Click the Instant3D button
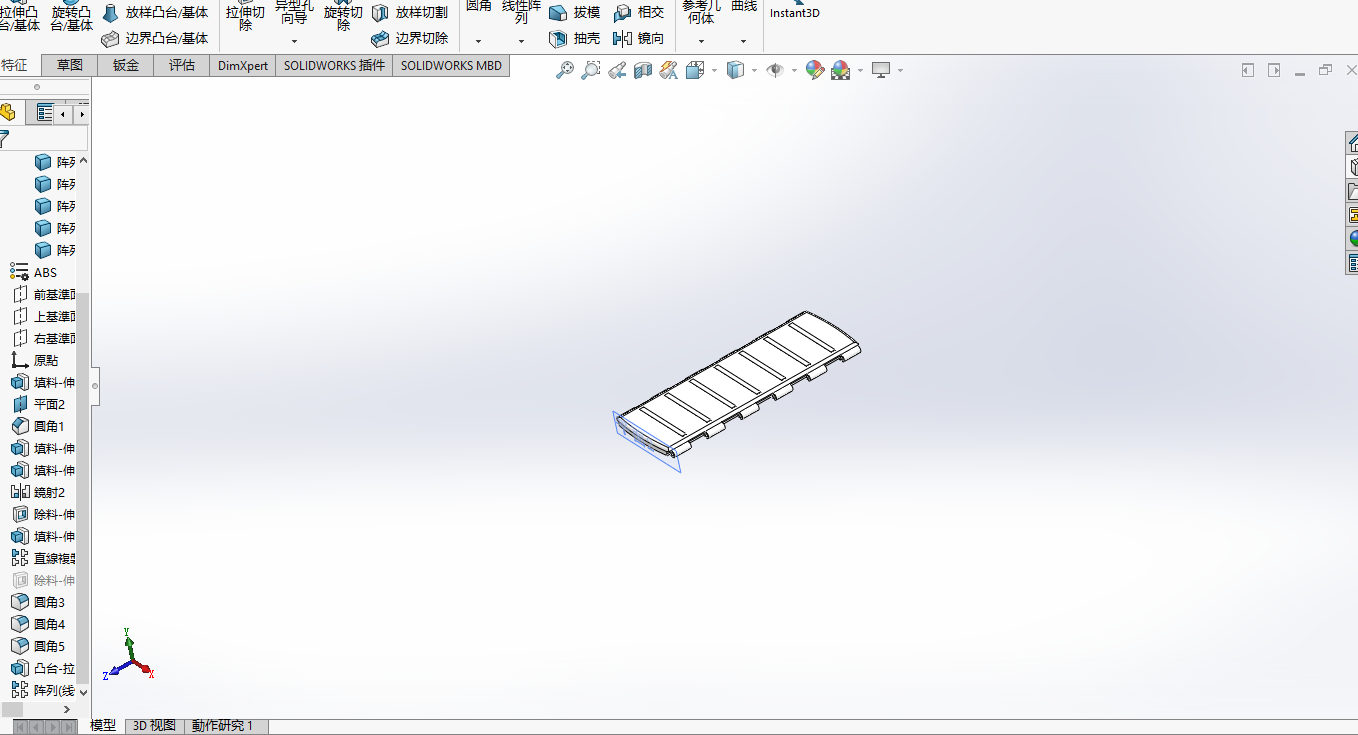1358x735 pixels. 795,10
